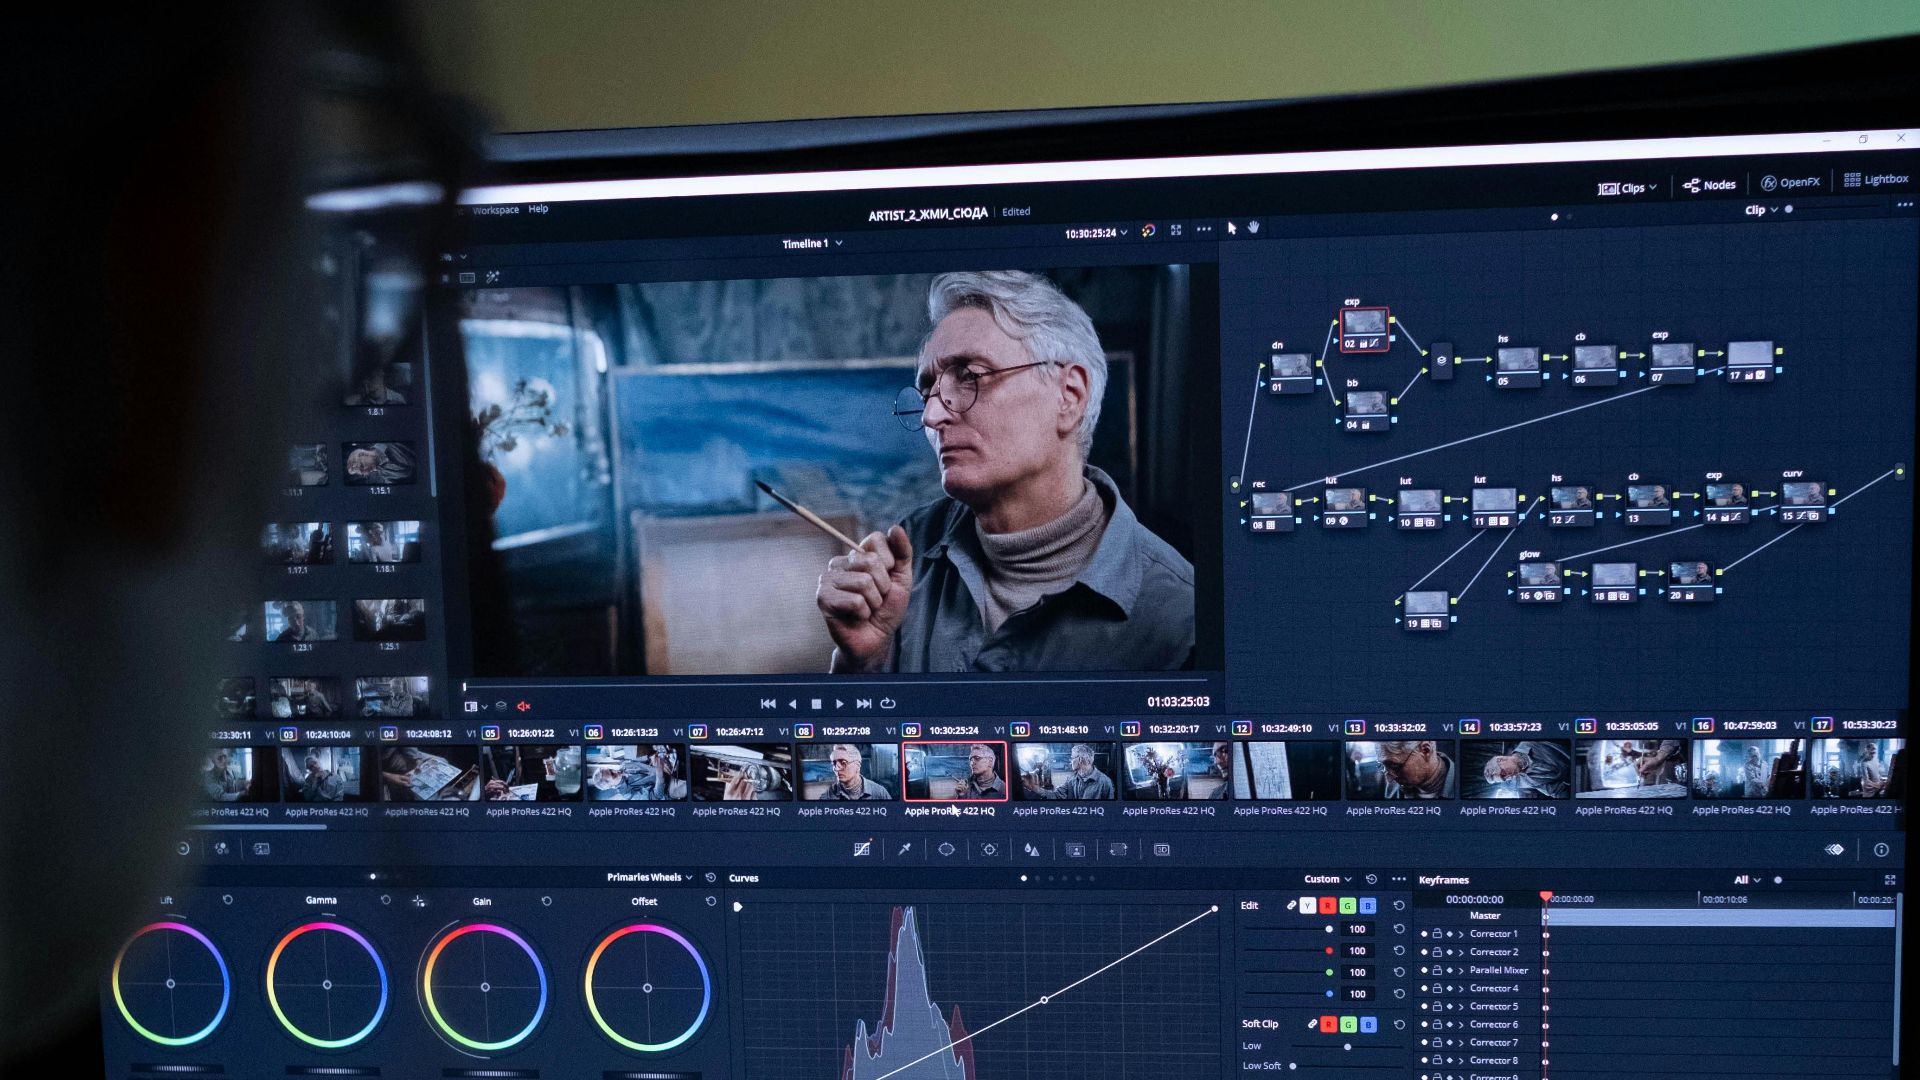Open the Tracker palette
This screenshot has width=1920, height=1080.
click(x=989, y=849)
